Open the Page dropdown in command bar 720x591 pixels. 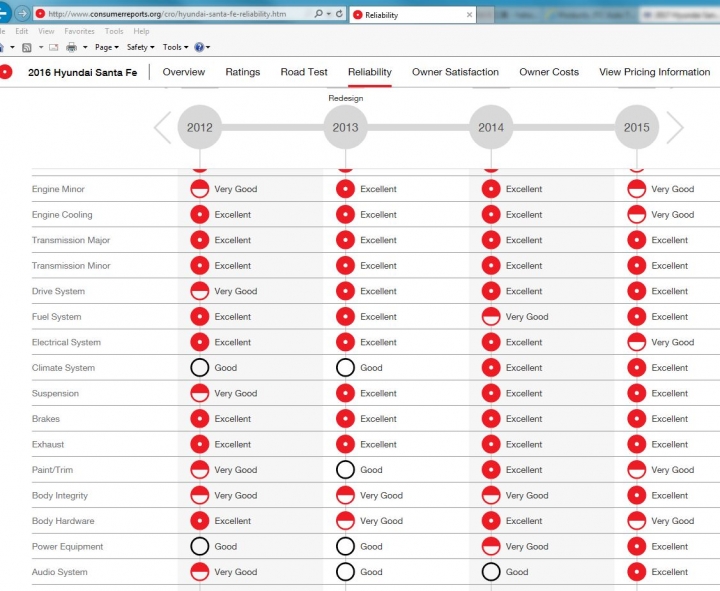click(x=107, y=47)
